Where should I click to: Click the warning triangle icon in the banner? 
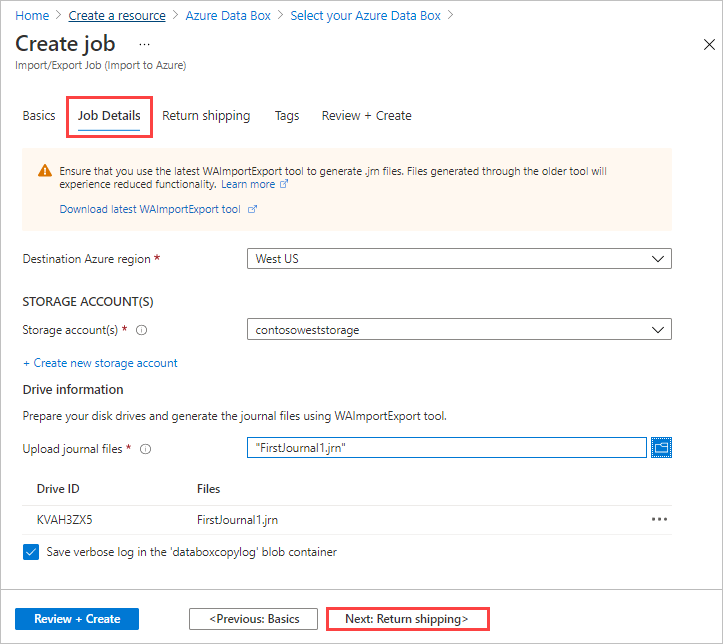(x=45, y=171)
